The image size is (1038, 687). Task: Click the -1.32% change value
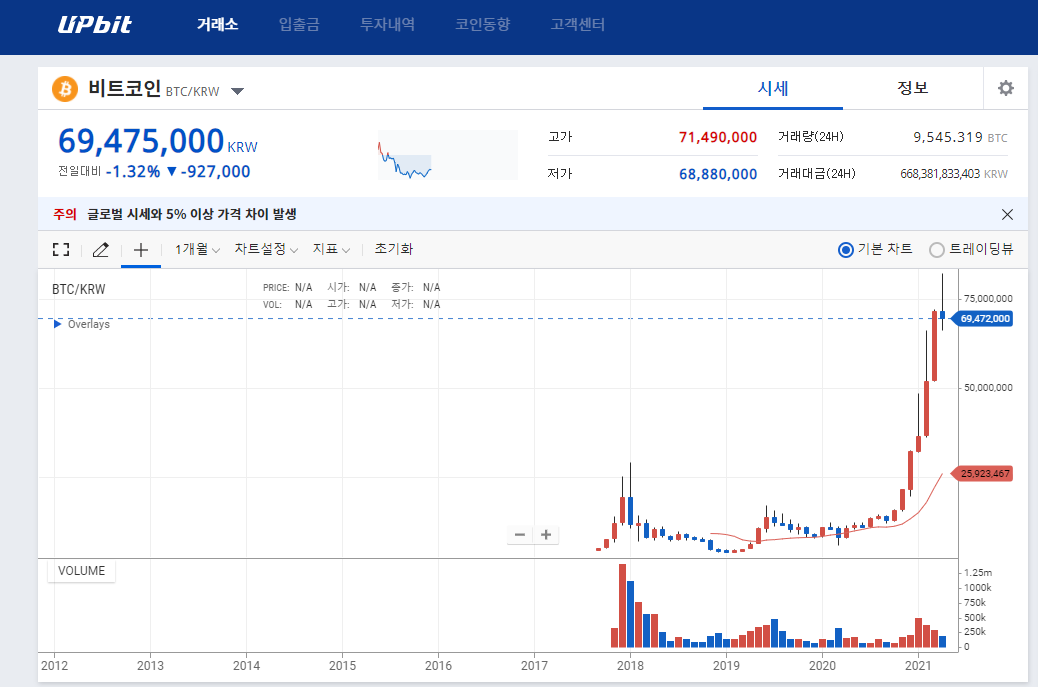[133, 171]
